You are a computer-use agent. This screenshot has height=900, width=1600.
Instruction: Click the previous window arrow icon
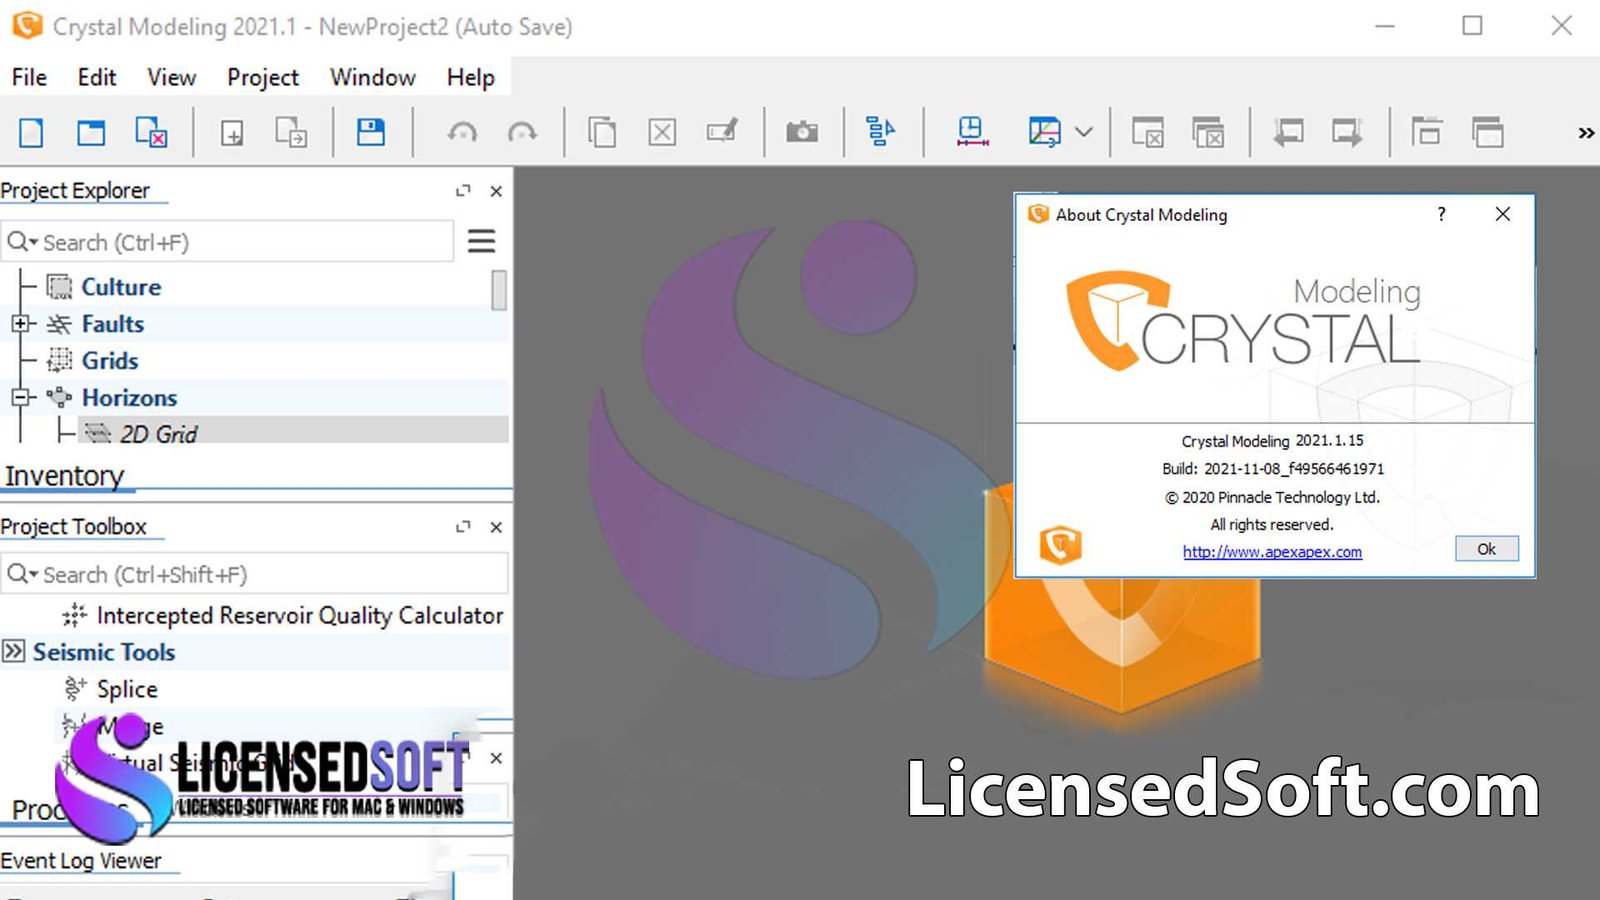point(1288,132)
